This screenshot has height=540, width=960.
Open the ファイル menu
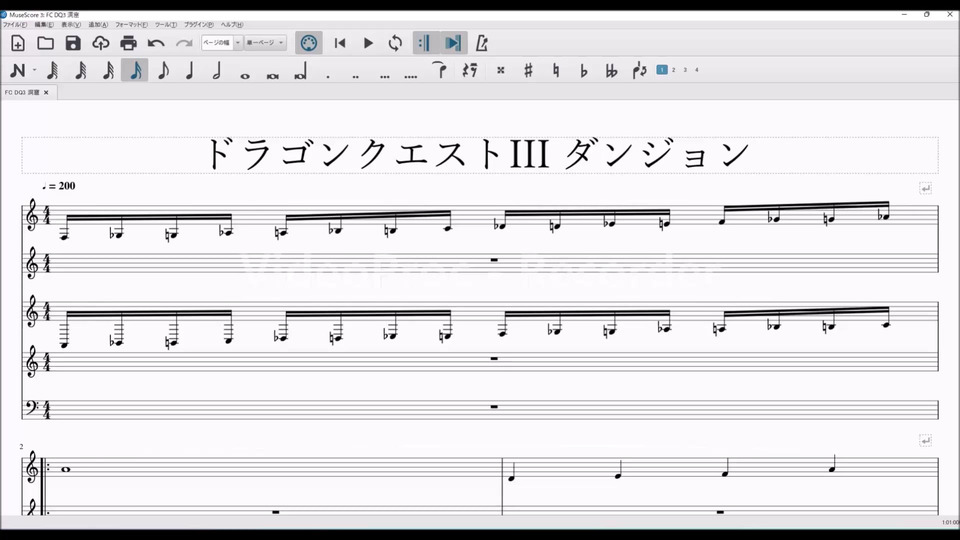click(15, 24)
